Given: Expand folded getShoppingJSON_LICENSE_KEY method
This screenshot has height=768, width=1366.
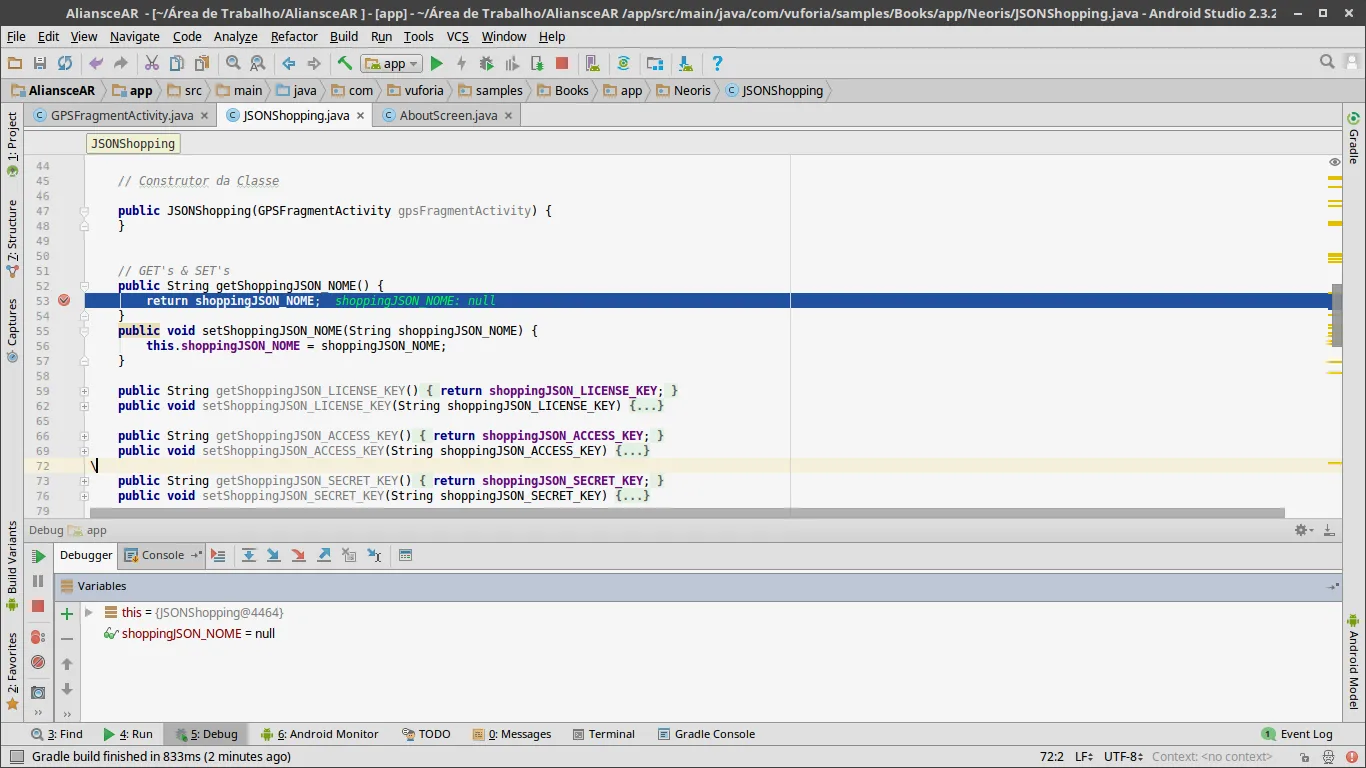Looking at the screenshot, I should point(85,391).
